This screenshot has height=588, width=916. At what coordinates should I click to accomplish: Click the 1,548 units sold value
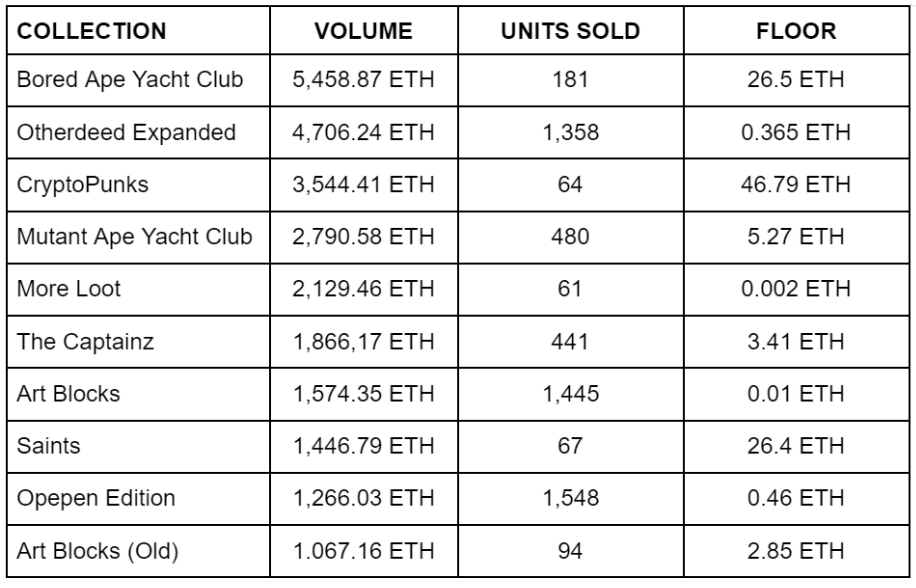[x=570, y=497]
